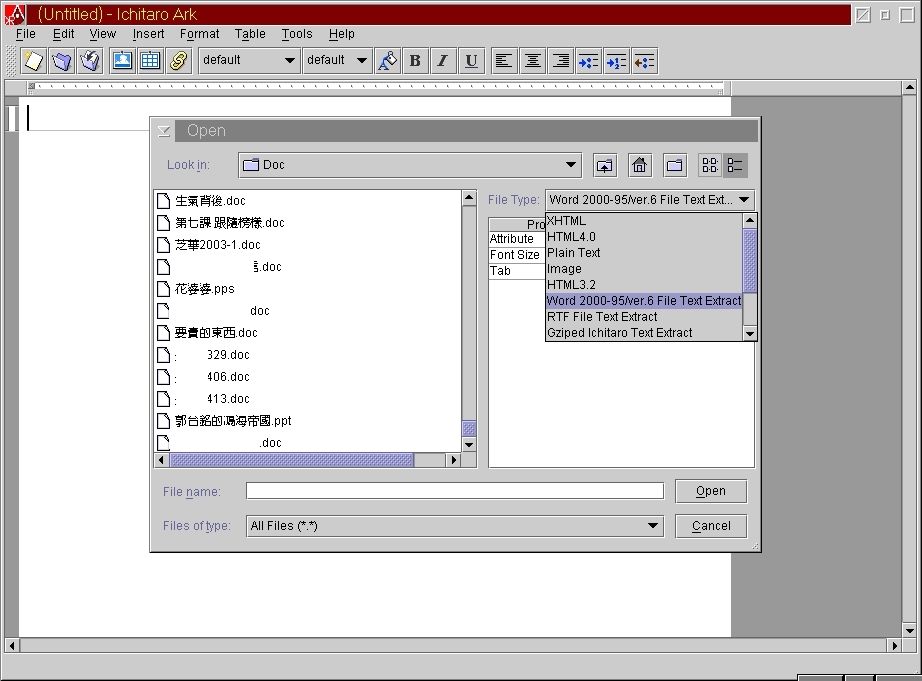Select Word 2000-95/ver.6 File Text Extract option
Viewport: 922px width, 681px height.
pyautogui.click(x=644, y=301)
